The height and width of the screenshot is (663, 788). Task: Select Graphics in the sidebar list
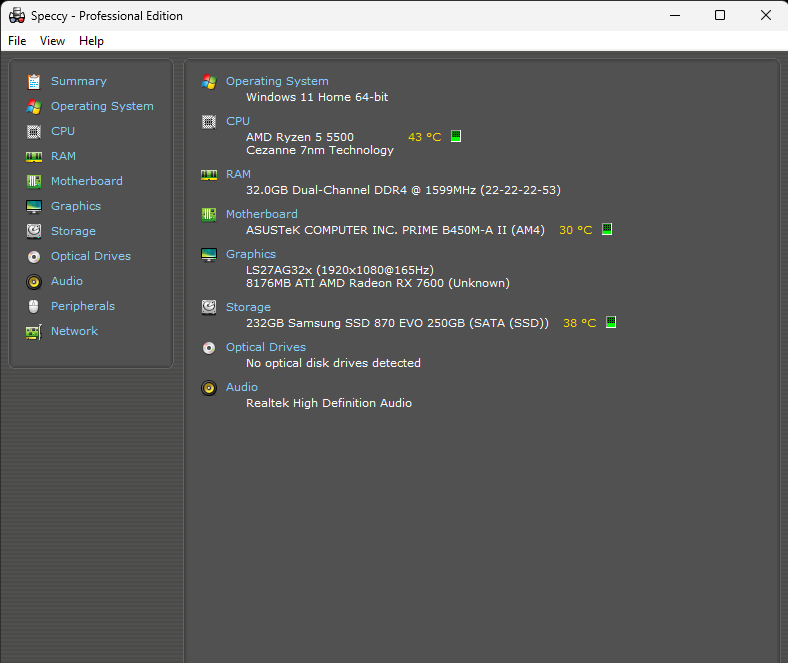point(76,206)
